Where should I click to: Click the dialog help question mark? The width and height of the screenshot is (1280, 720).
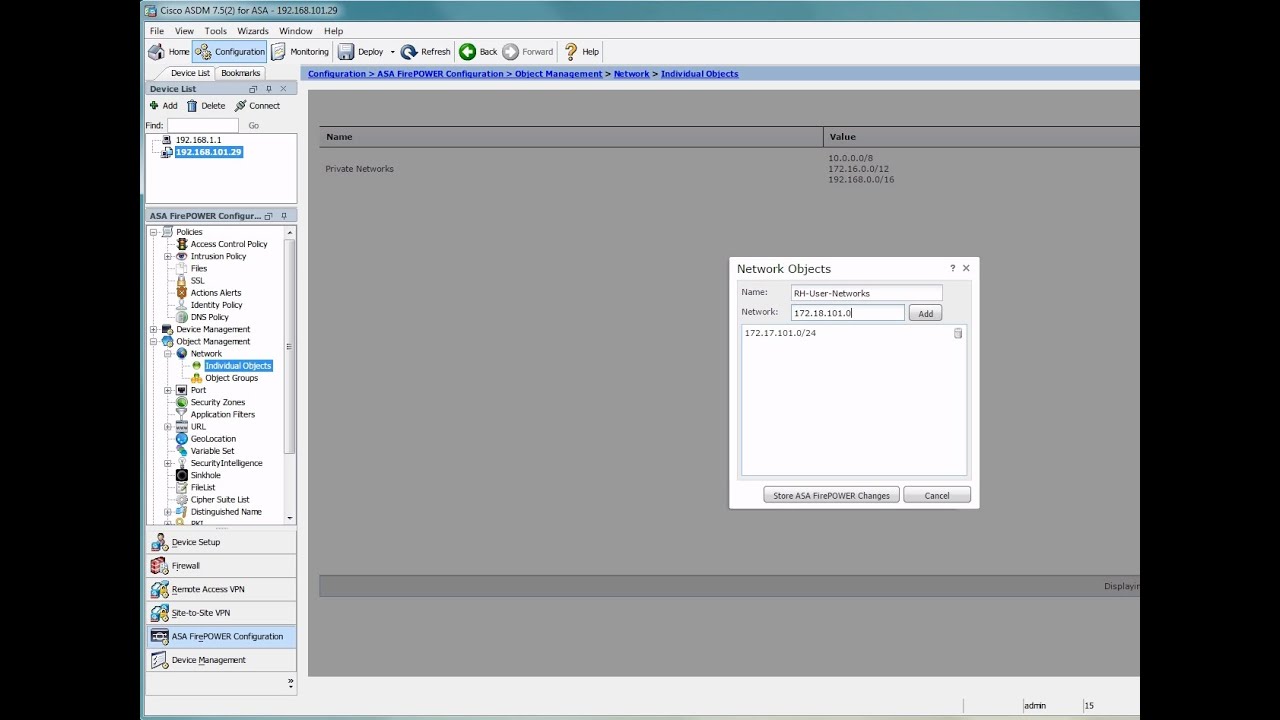coord(952,268)
